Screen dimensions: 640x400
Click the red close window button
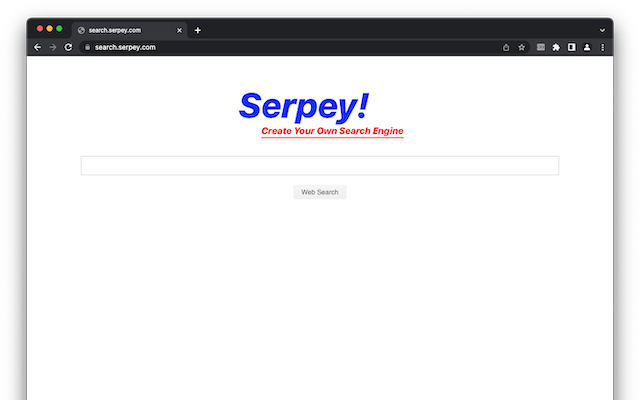point(40,29)
